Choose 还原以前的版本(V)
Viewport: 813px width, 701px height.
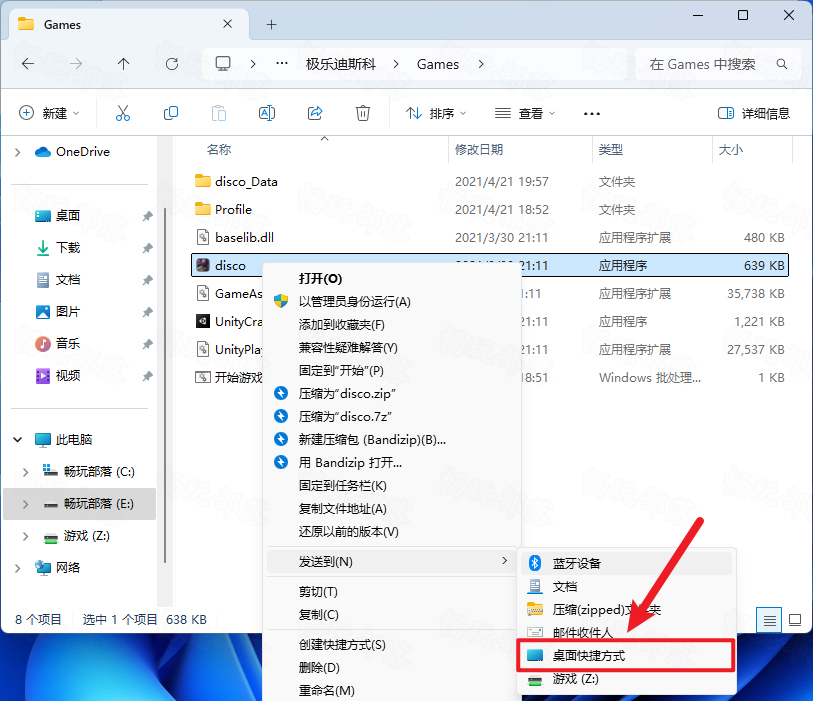(x=393, y=531)
